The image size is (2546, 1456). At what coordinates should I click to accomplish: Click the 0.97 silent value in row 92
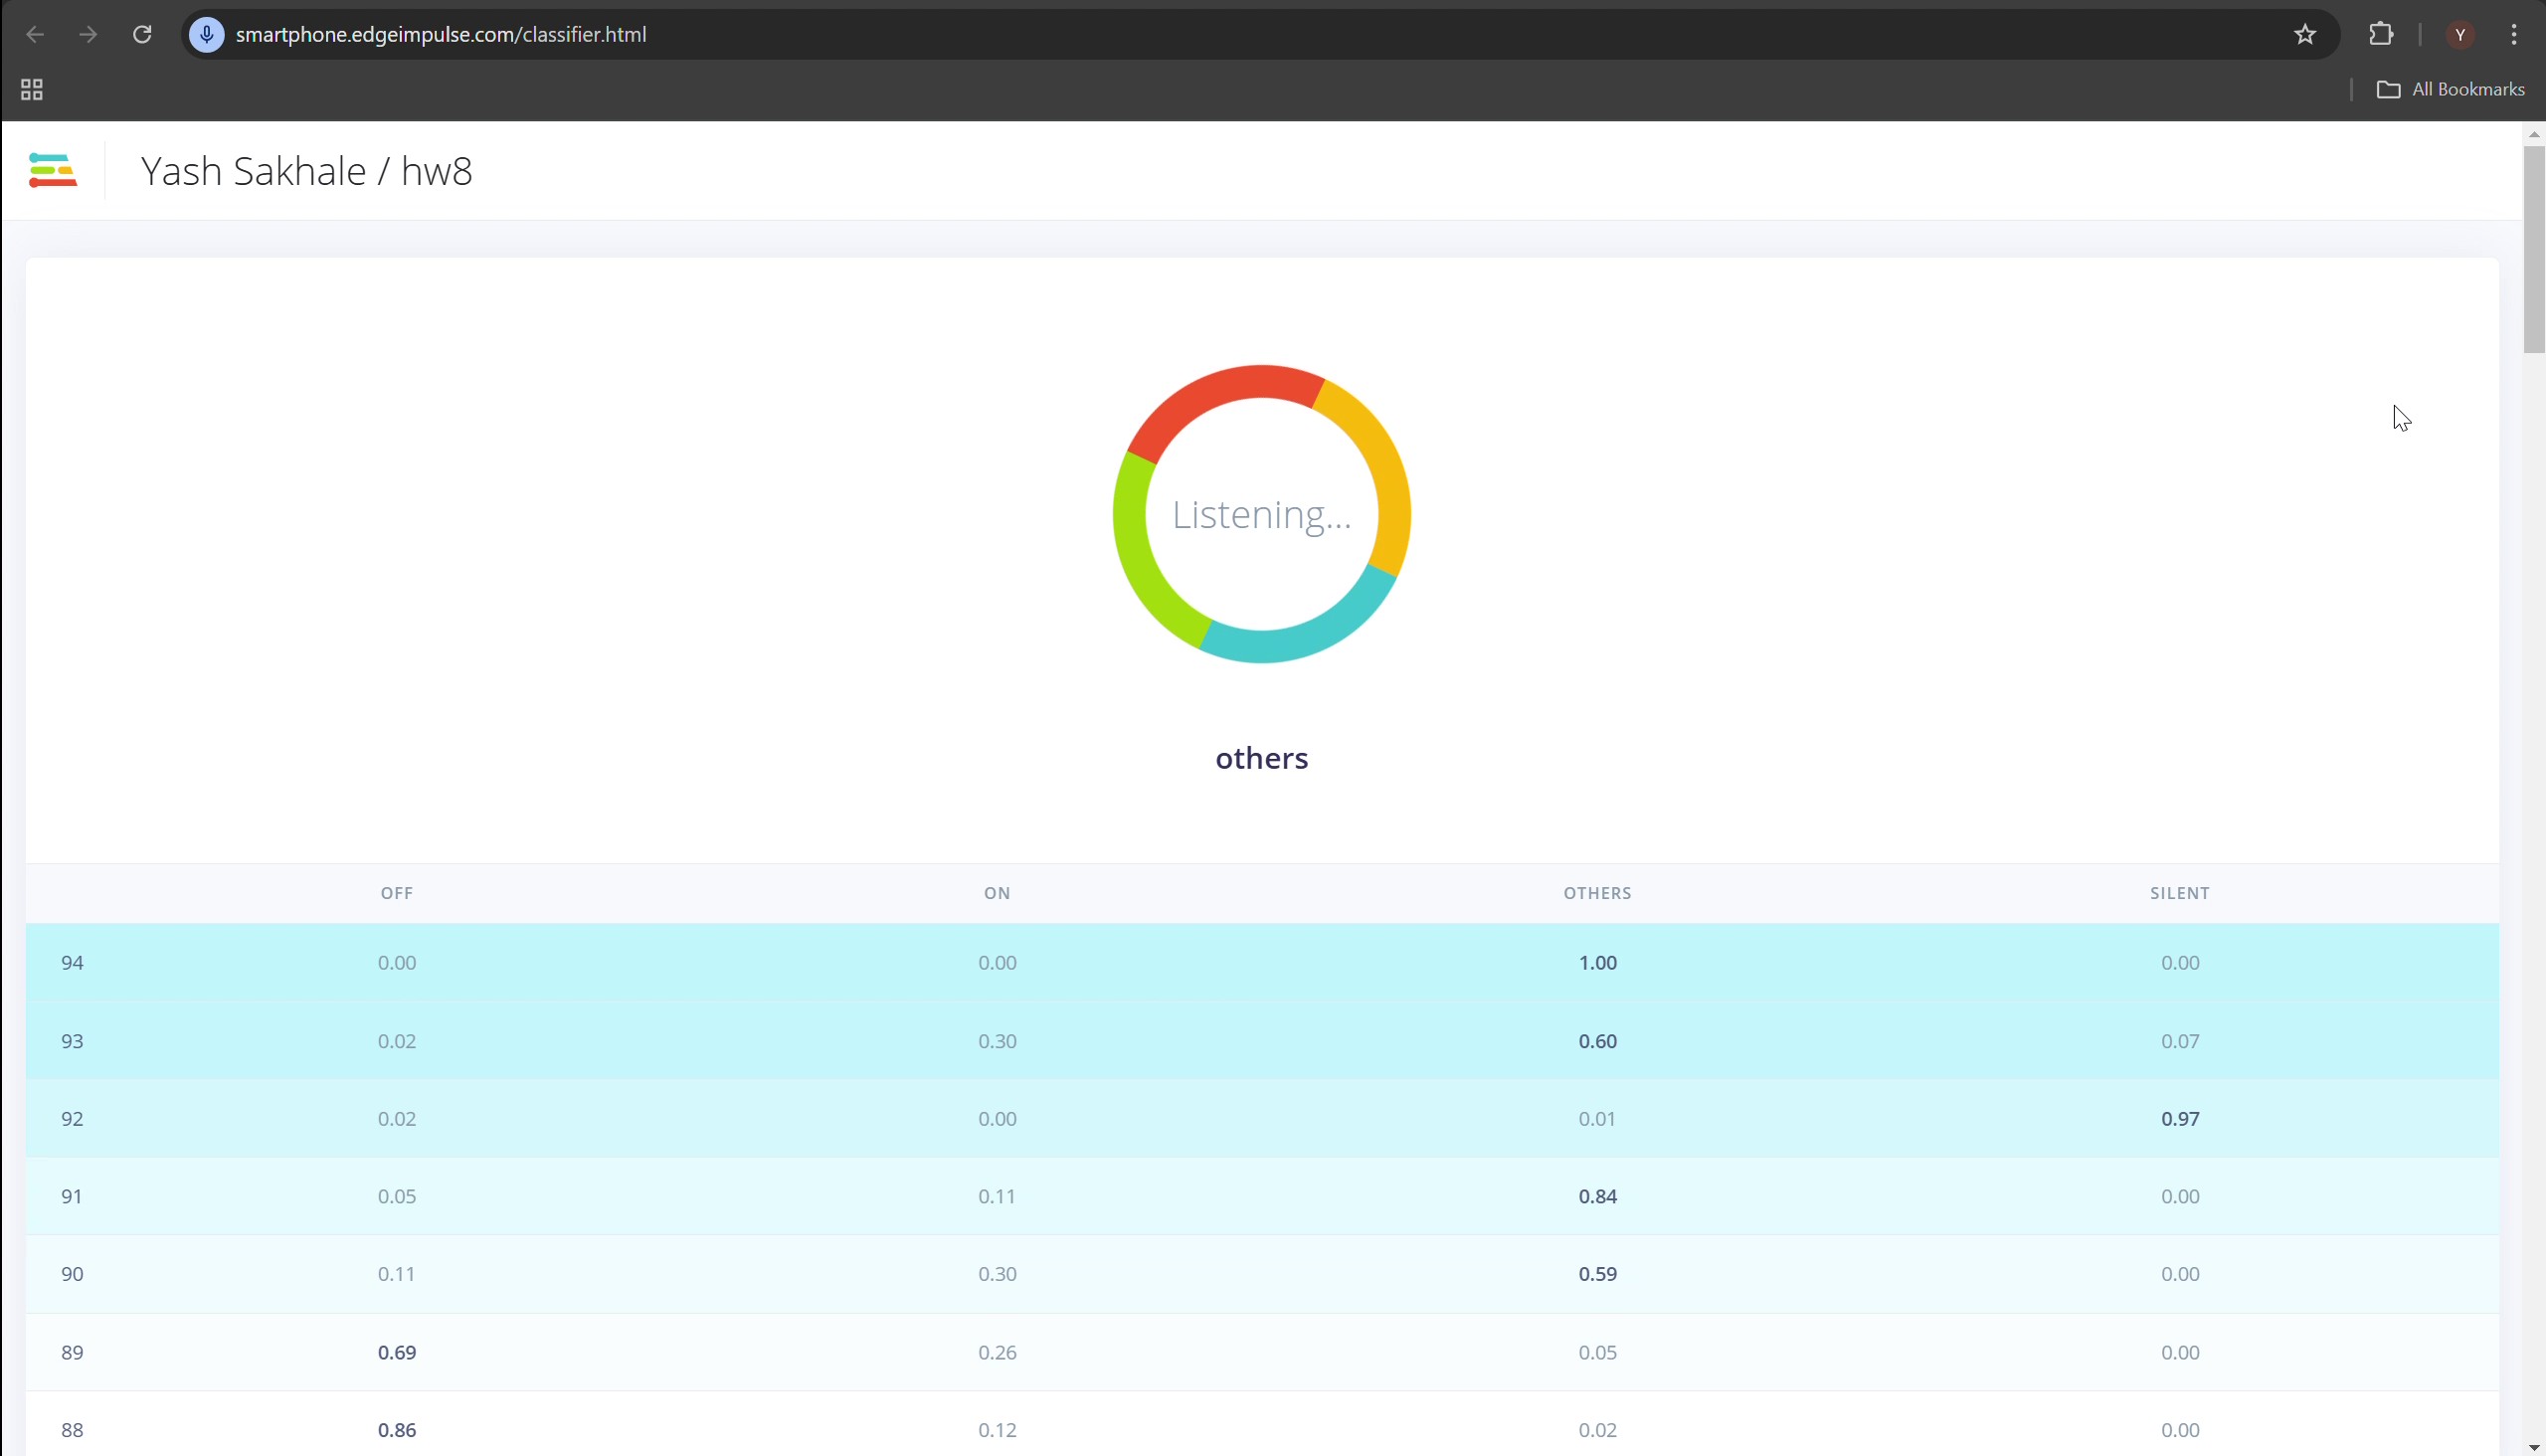coord(2179,1119)
